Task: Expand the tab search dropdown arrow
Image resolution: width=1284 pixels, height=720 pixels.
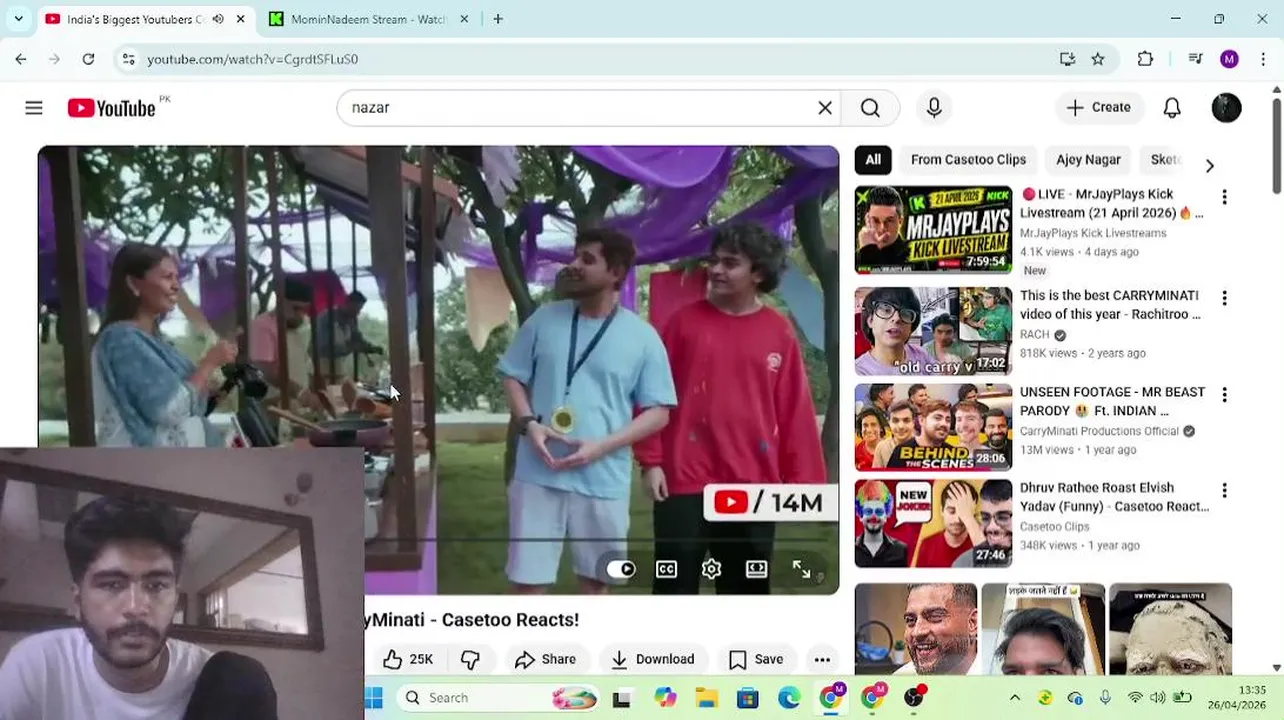Action: (18, 19)
